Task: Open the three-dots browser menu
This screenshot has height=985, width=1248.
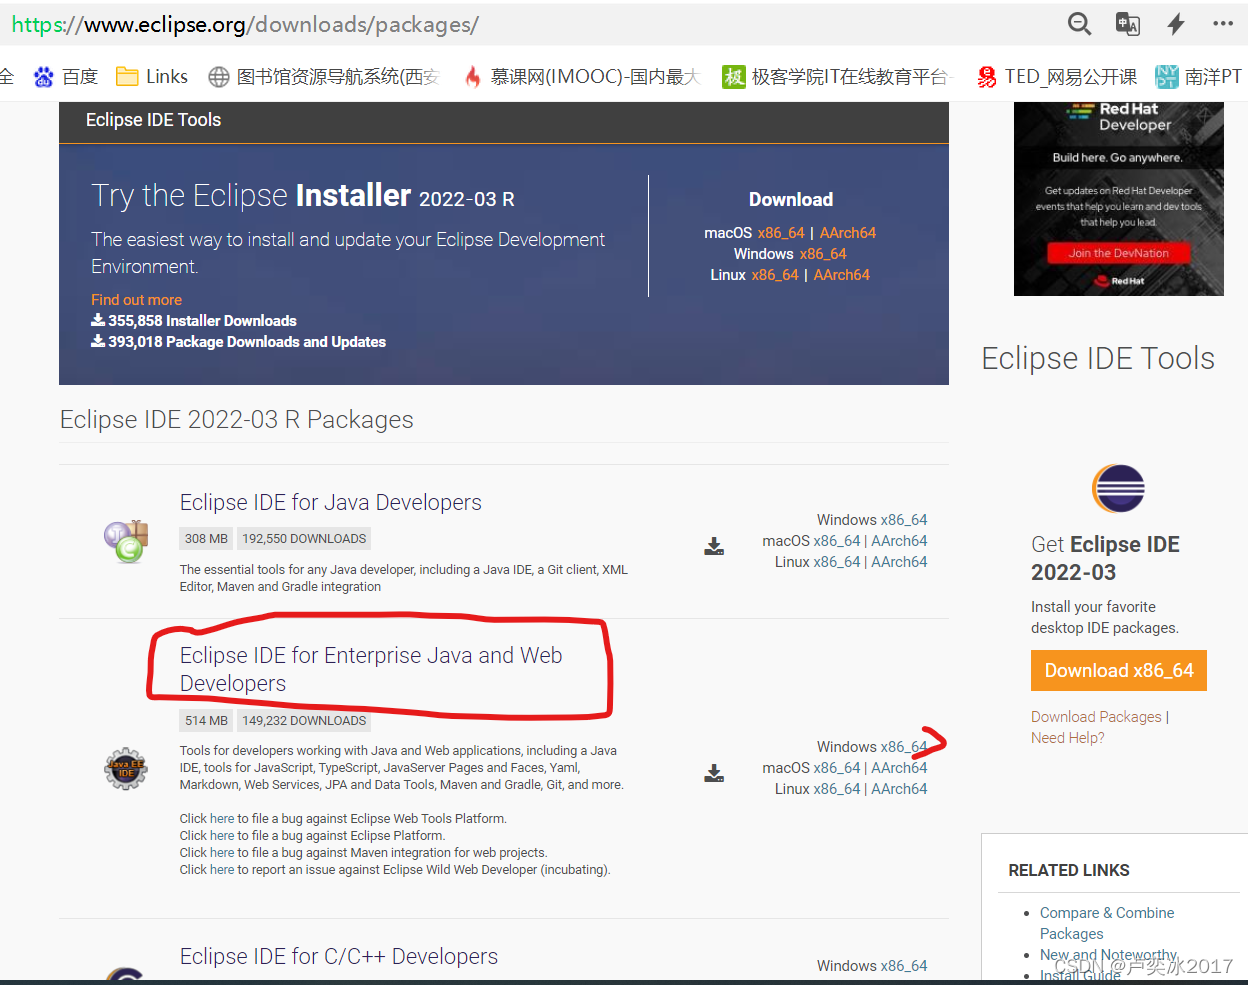Action: 1223,23
